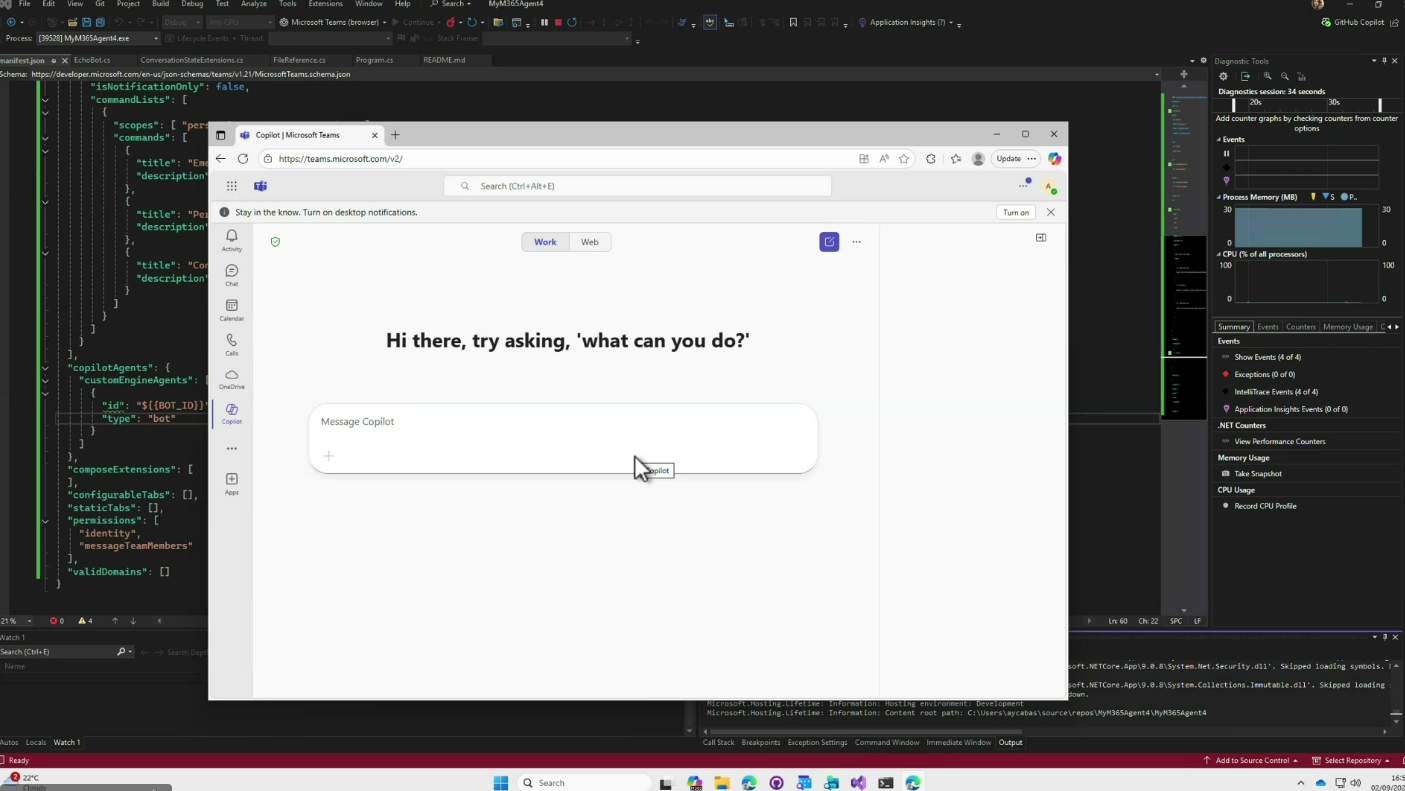Viewport: 1405px width, 791px height.
Task: Switch to EchoBot.cs tab
Action: [x=92, y=60]
